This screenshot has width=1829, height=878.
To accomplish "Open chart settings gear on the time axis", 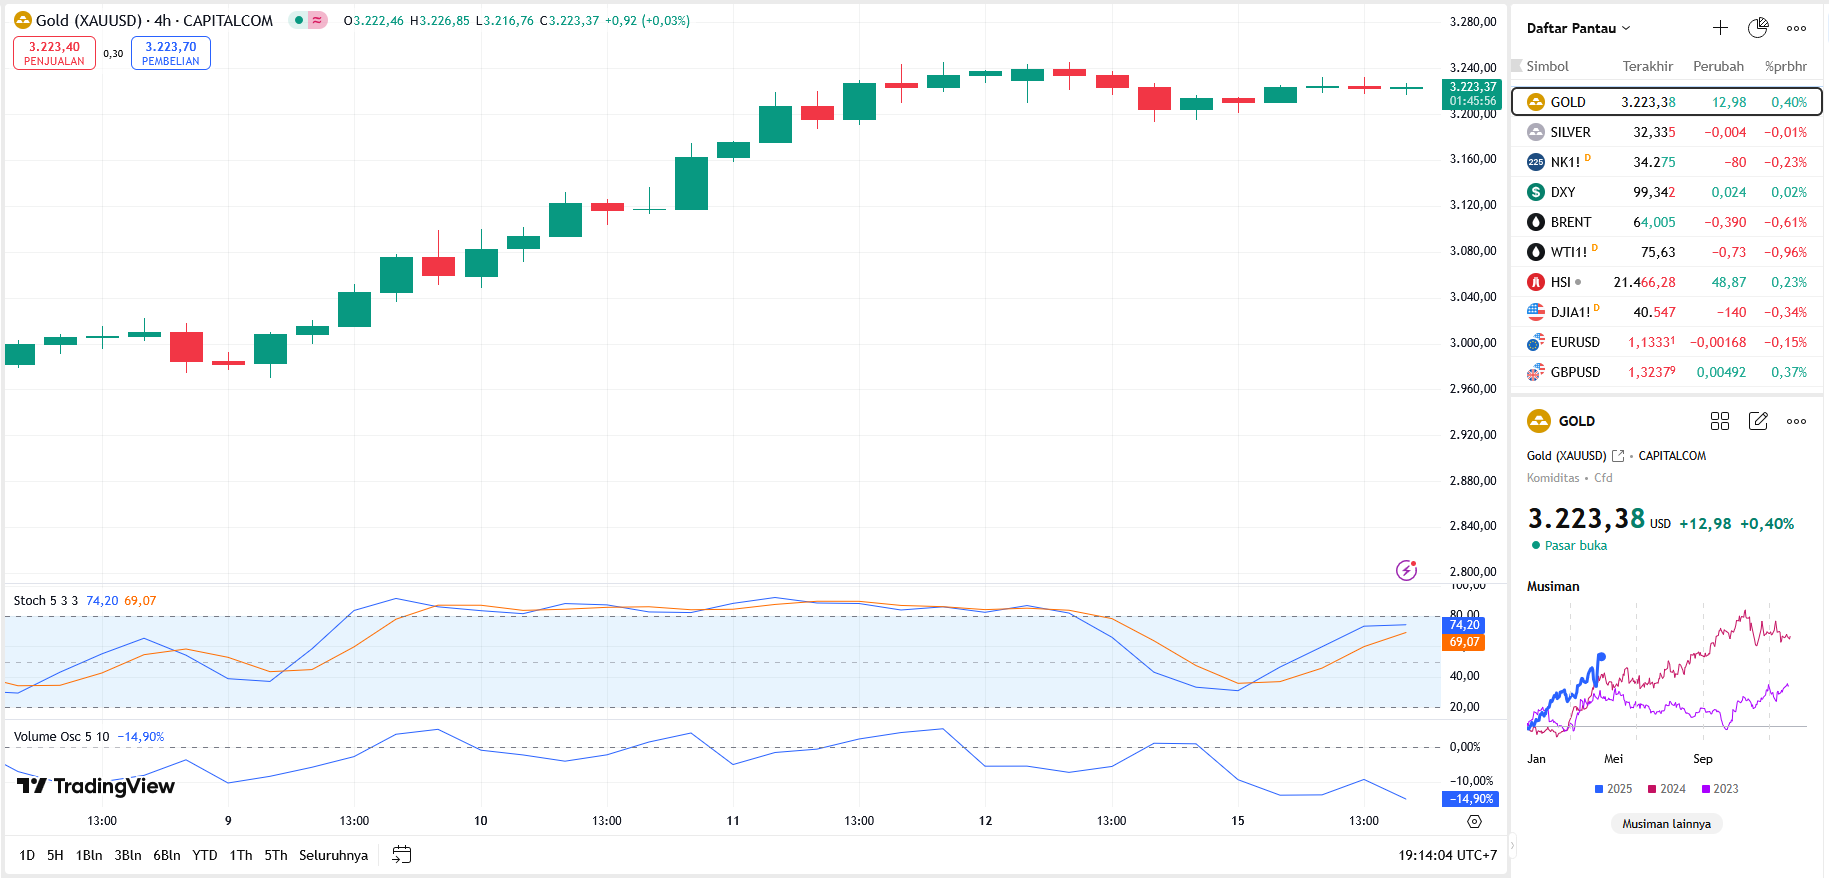I will pyautogui.click(x=1474, y=821).
